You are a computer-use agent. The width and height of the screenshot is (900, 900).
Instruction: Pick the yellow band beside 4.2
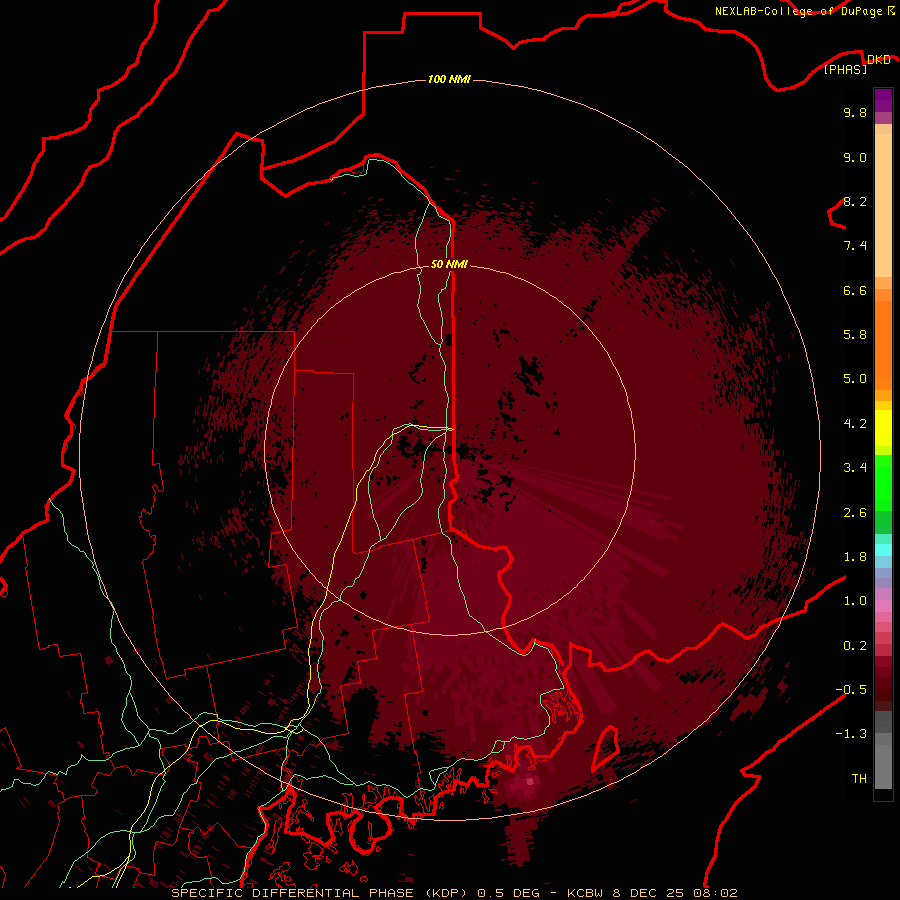coord(883,428)
